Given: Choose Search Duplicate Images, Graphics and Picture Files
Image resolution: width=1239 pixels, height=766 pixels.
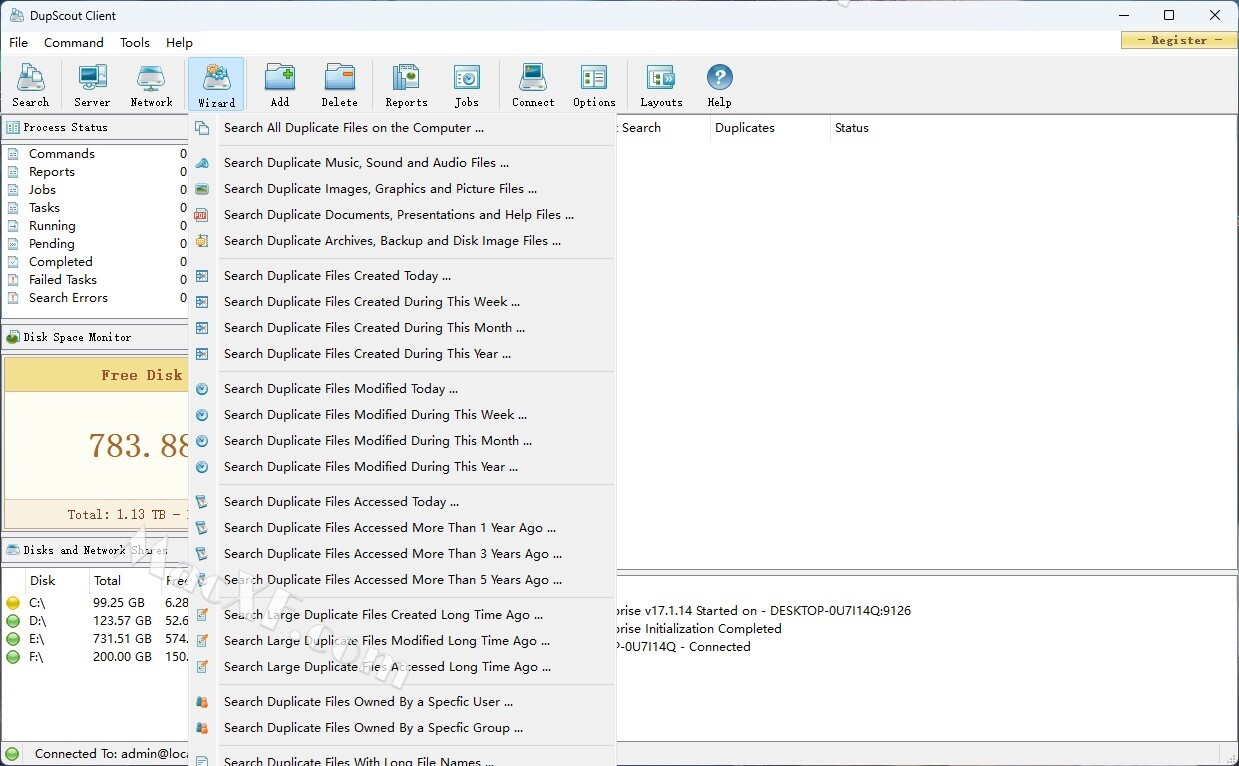Looking at the screenshot, I should [402, 189].
